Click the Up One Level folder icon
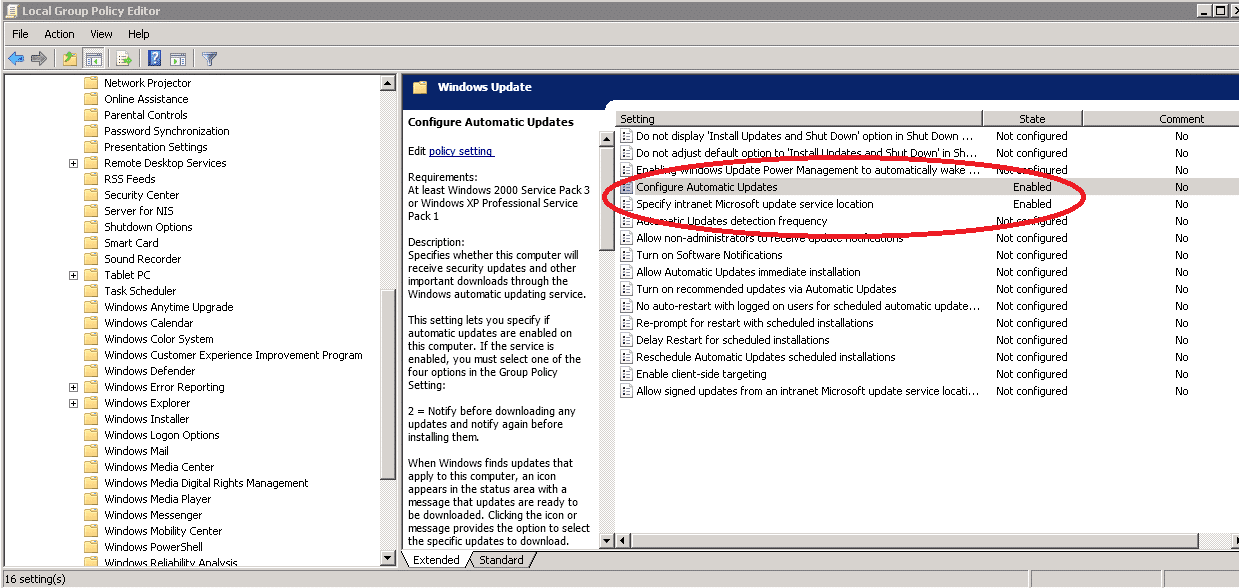Screen dimensions: 1239x588 (69, 59)
